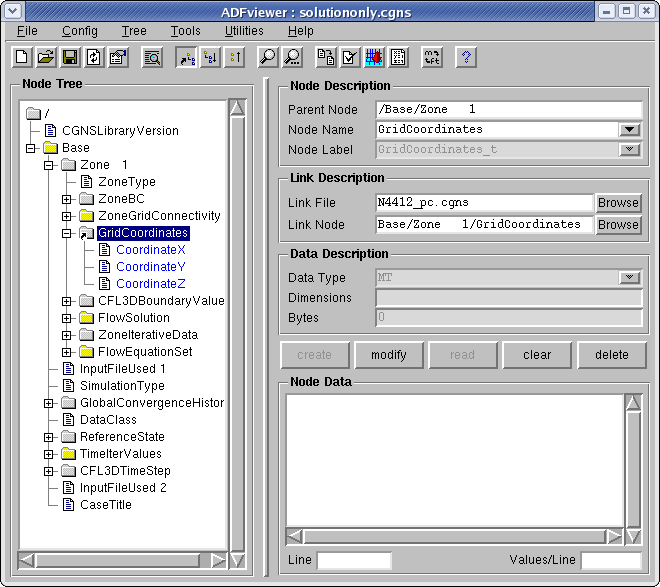Click the read button

tap(463, 355)
